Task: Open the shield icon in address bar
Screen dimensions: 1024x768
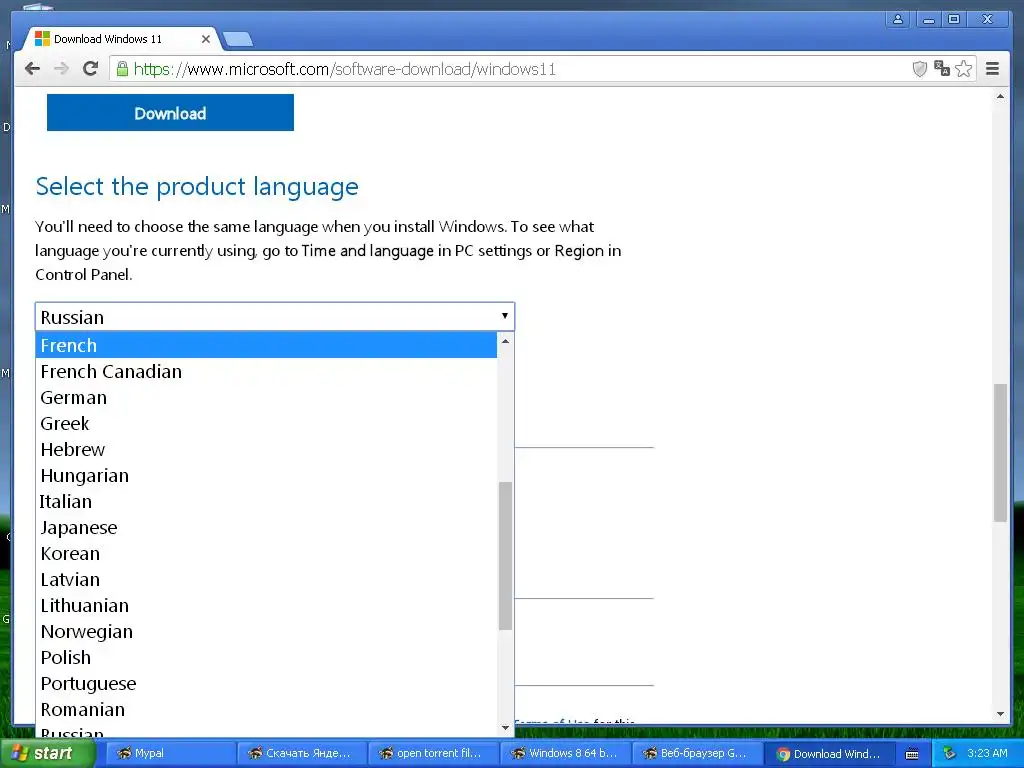Action: pyautogui.click(x=920, y=69)
